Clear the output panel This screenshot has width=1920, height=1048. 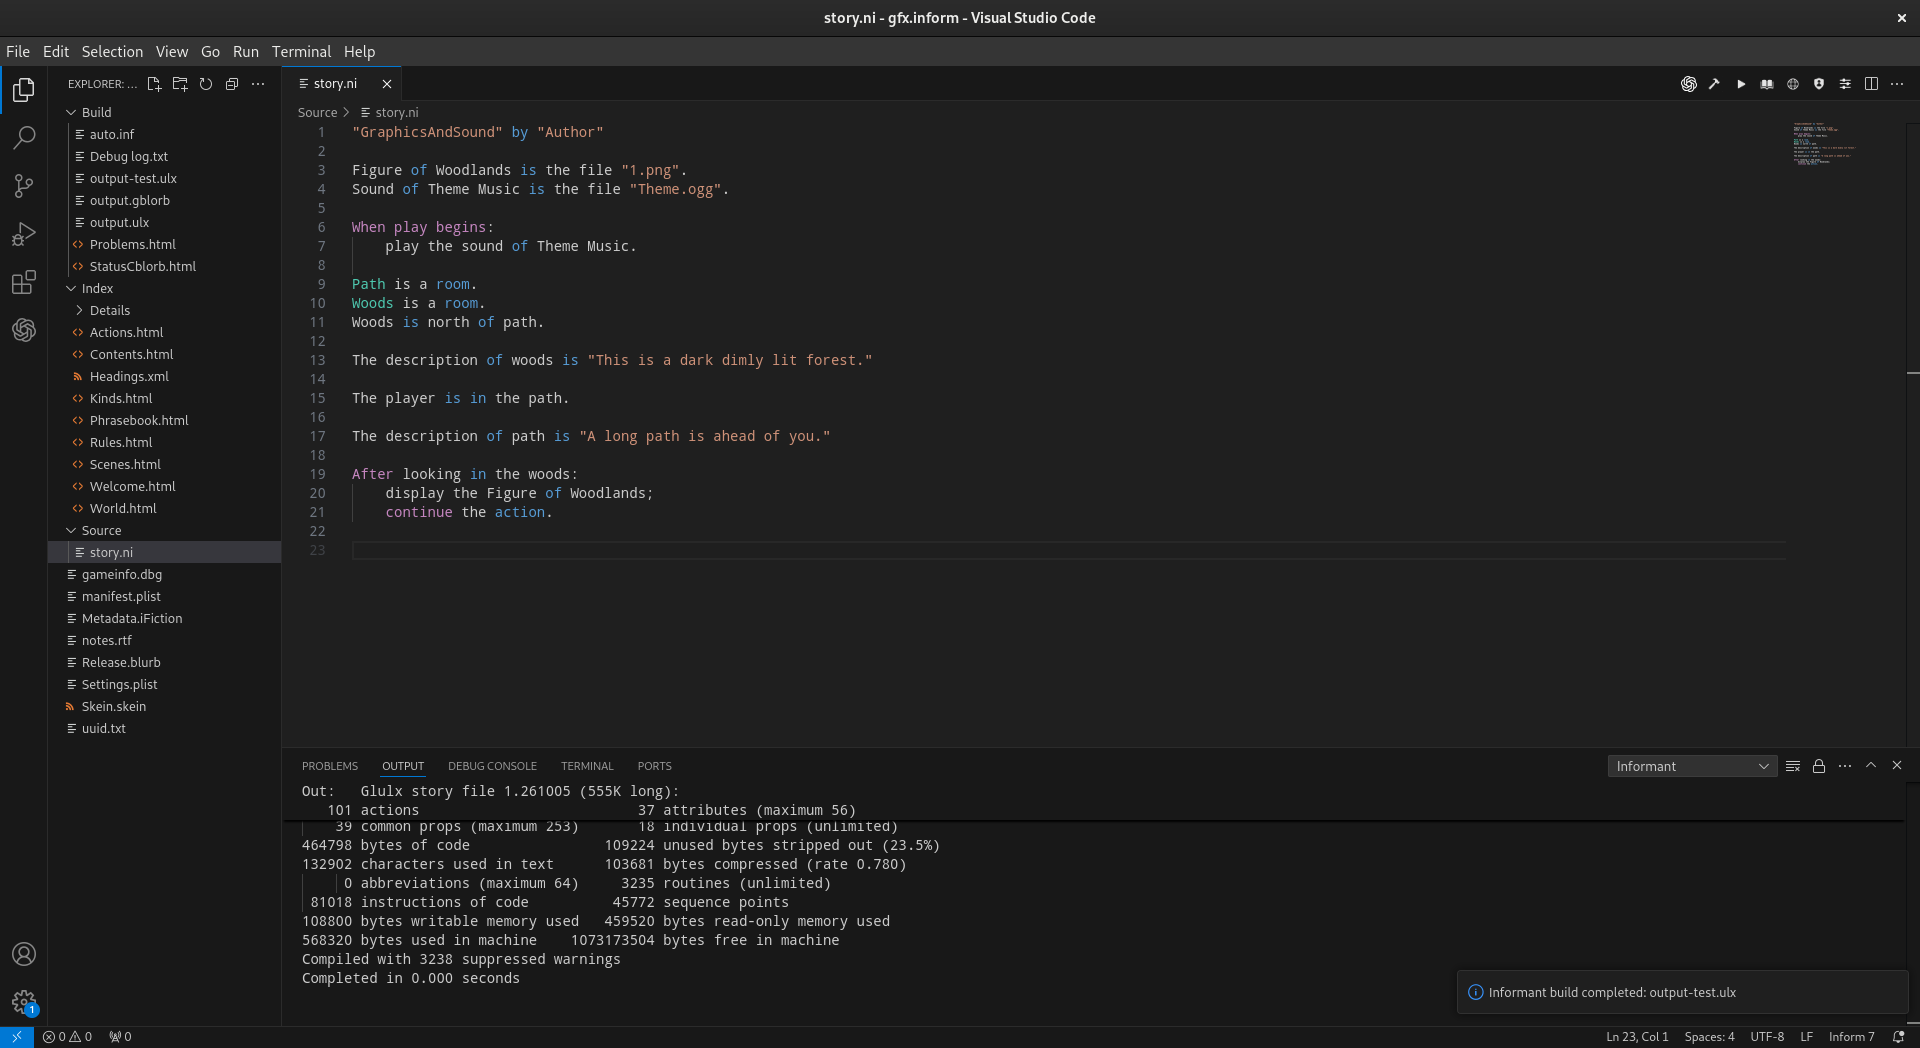pos(1793,766)
